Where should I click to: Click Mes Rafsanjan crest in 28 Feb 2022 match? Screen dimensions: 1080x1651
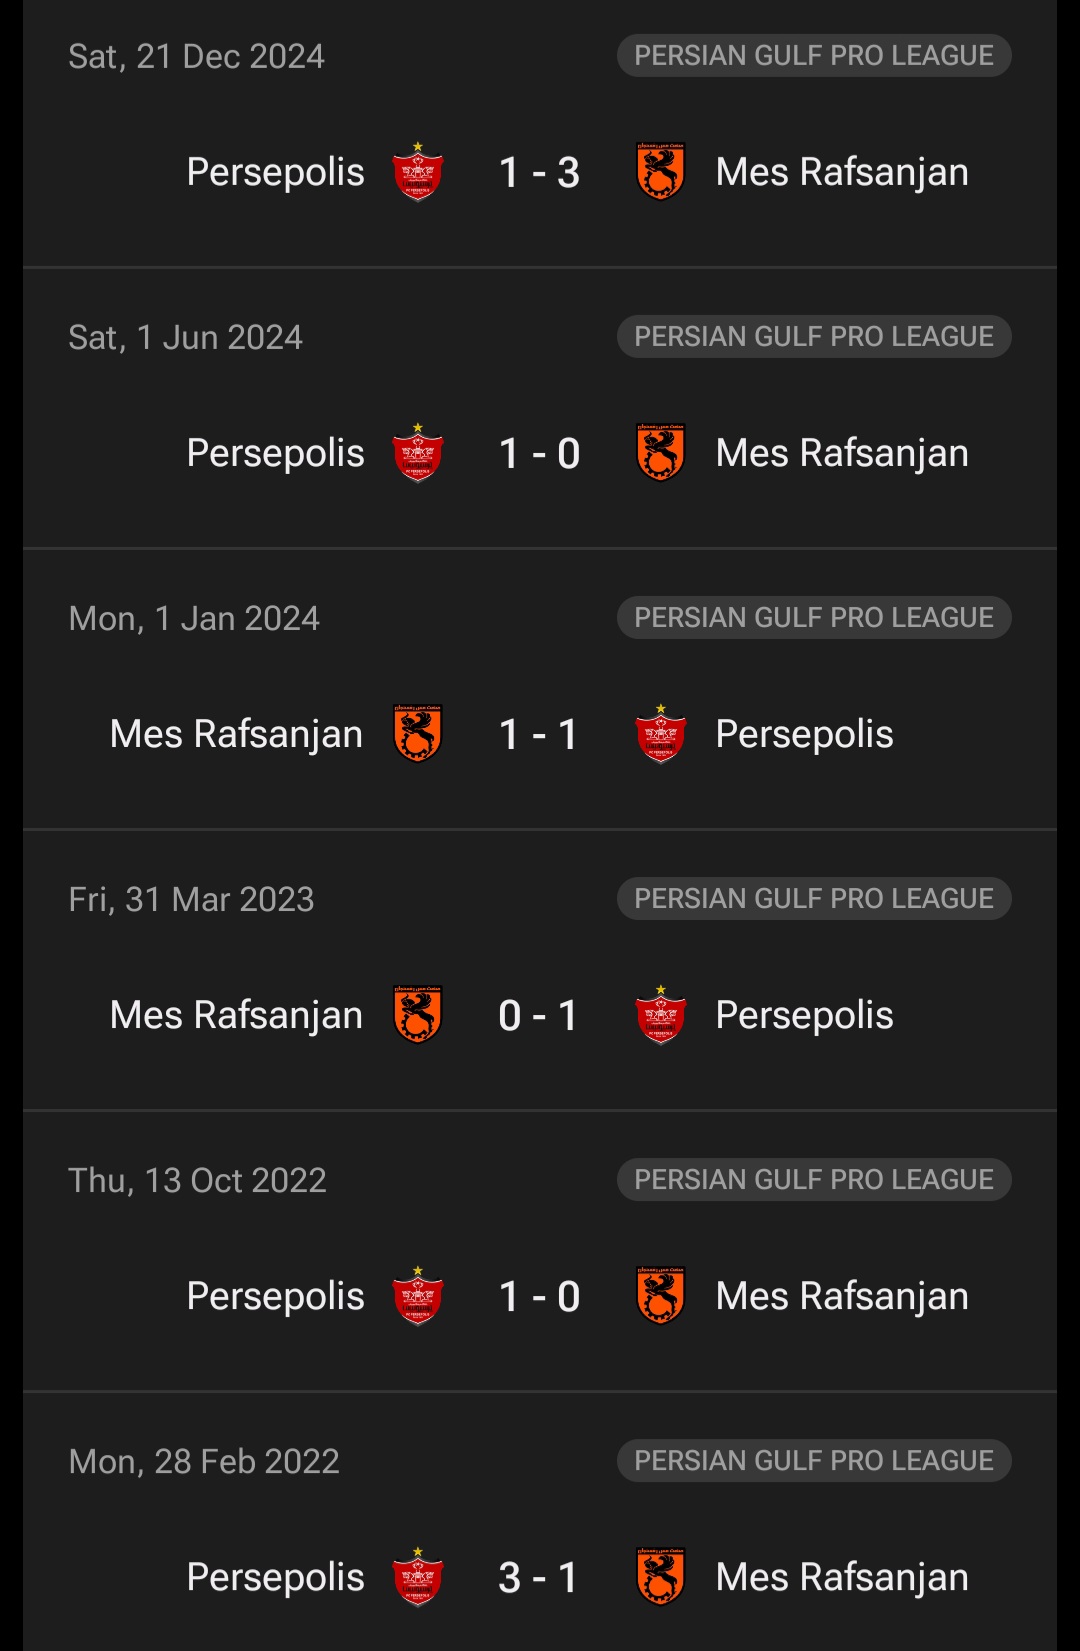tap(660, 1577)
